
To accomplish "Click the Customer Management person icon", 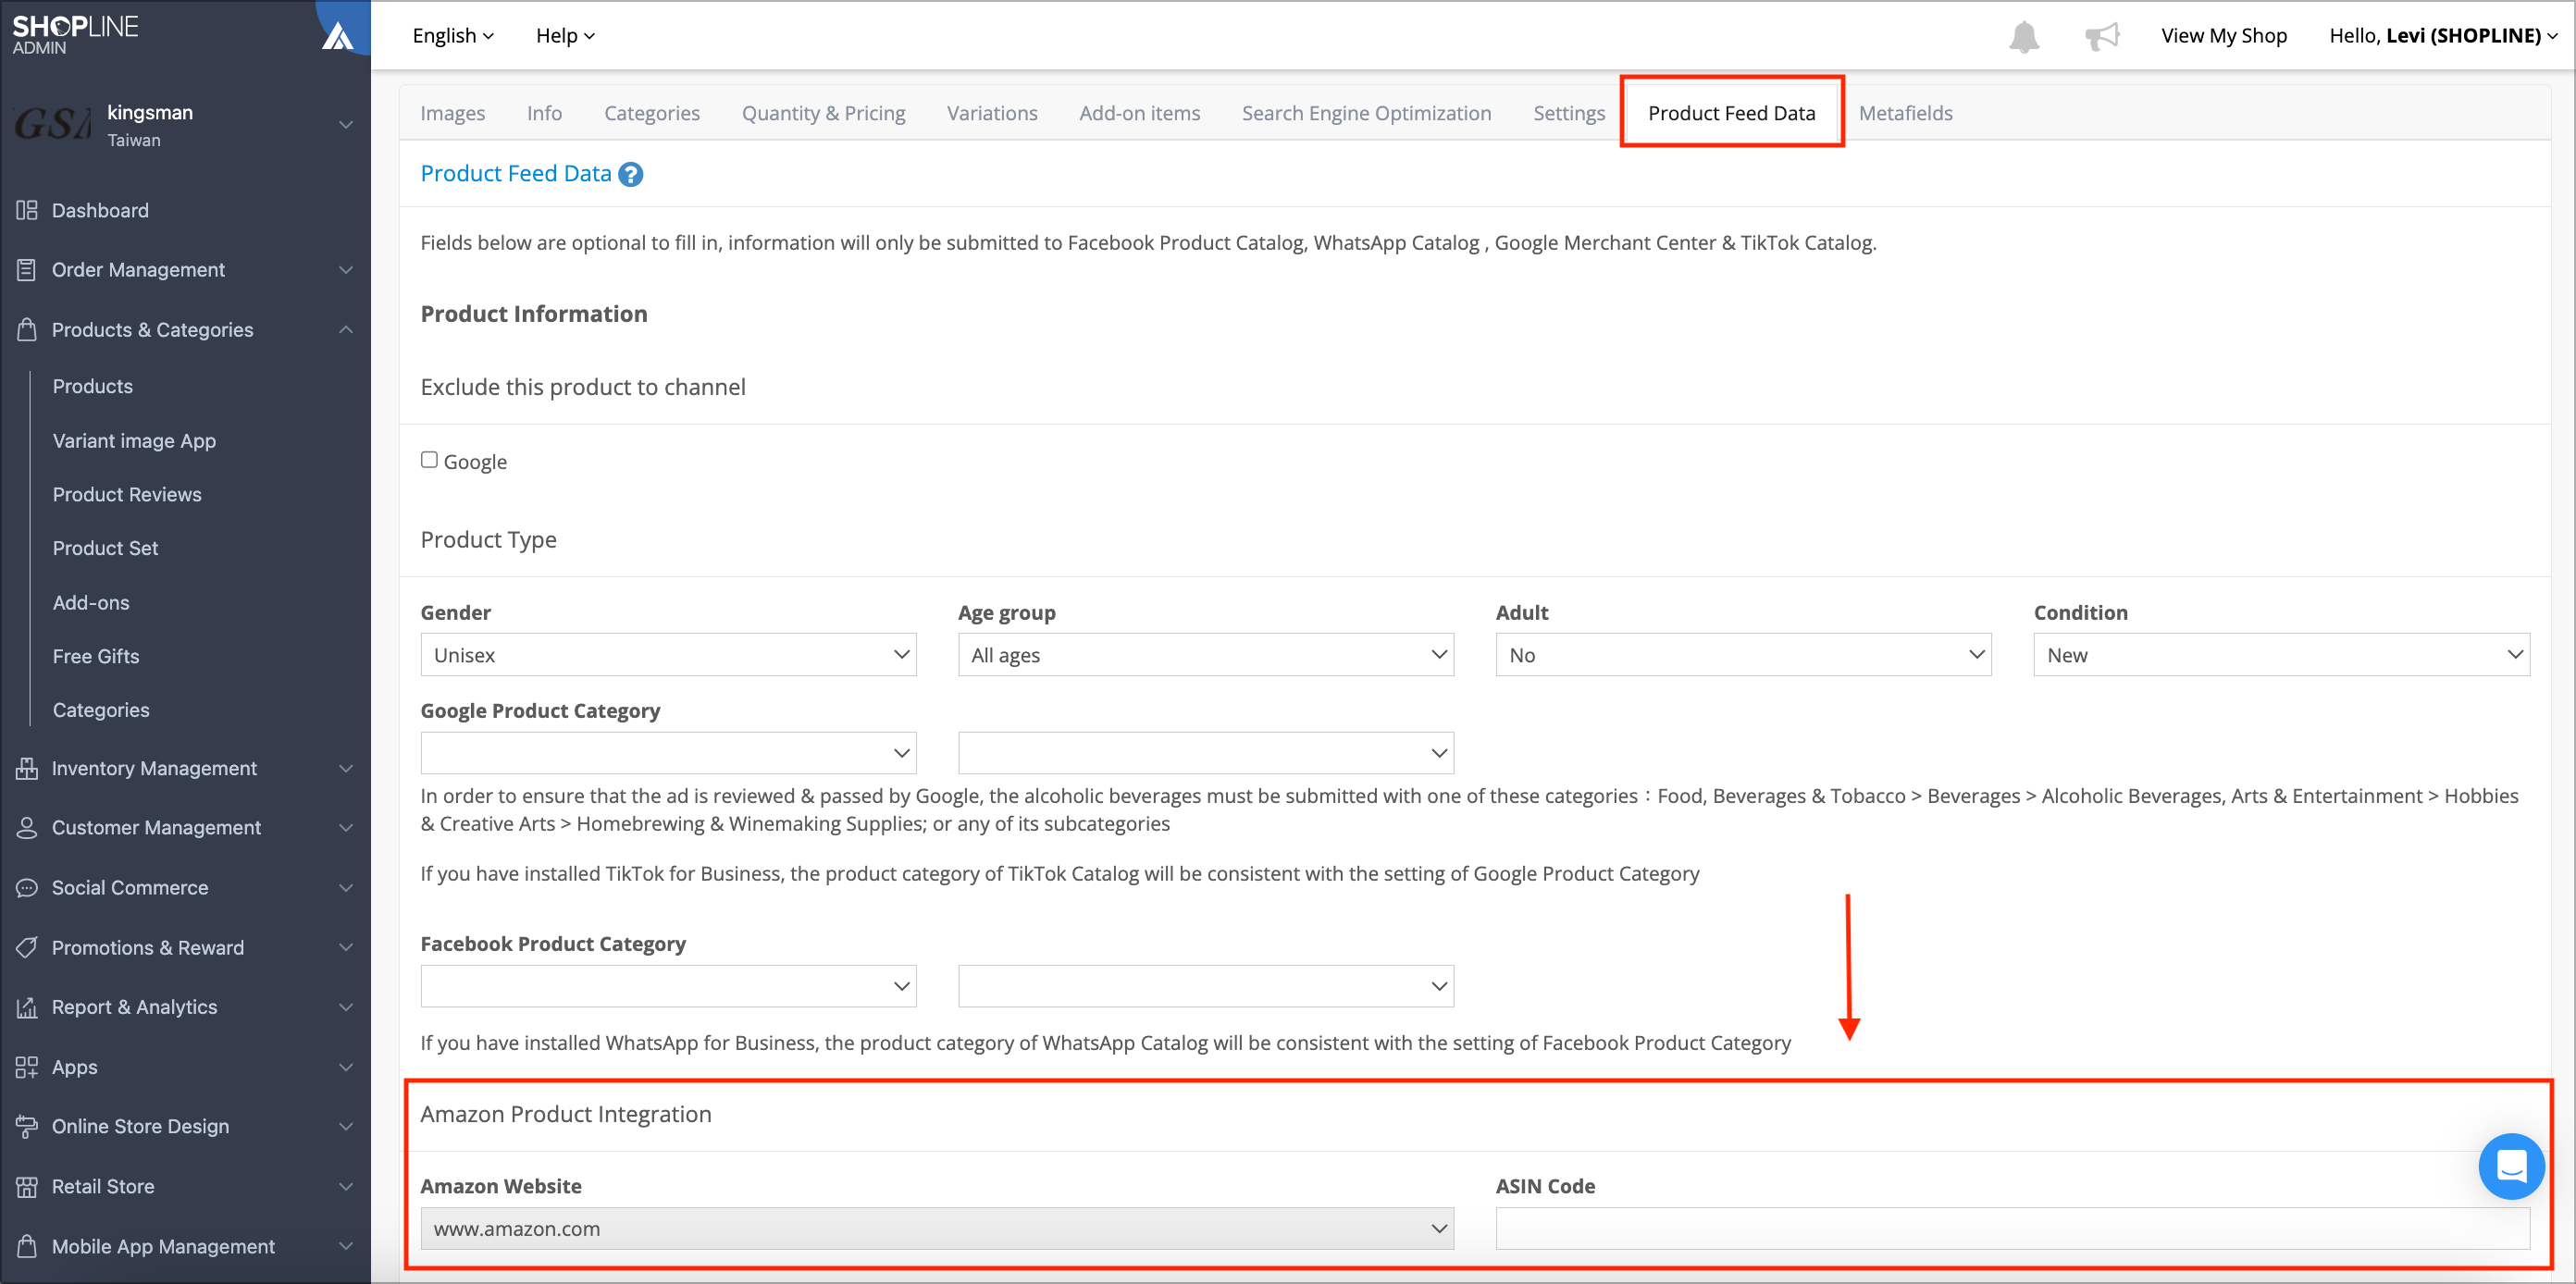I will 27,828.
